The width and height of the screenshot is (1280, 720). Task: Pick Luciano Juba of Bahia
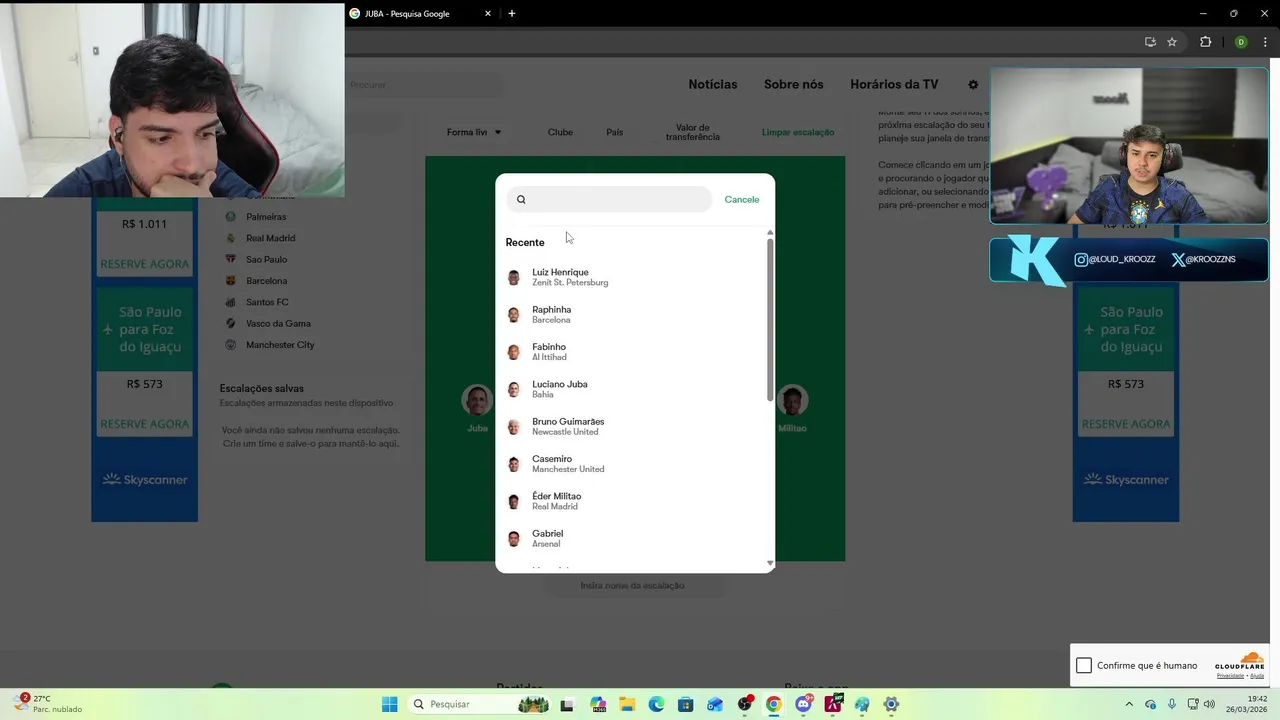coord(635,389)
